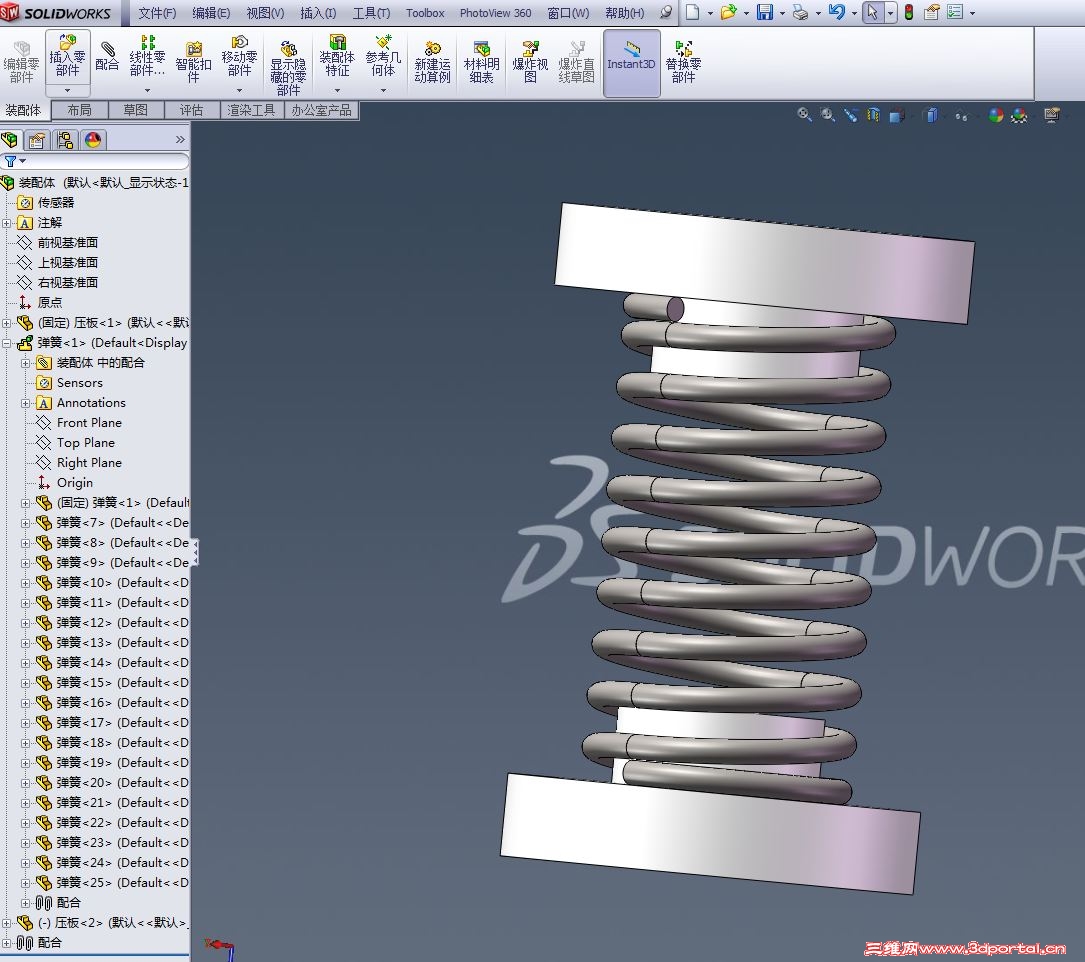Open the 装配体特征 assembly features tool
1085x962 pixels.
click(x=337, y=56)
